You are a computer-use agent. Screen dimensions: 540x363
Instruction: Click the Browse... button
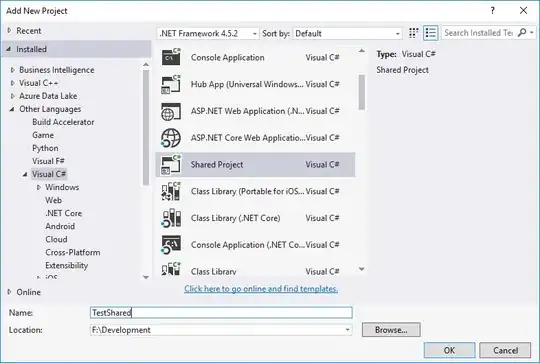click(391, 330)
